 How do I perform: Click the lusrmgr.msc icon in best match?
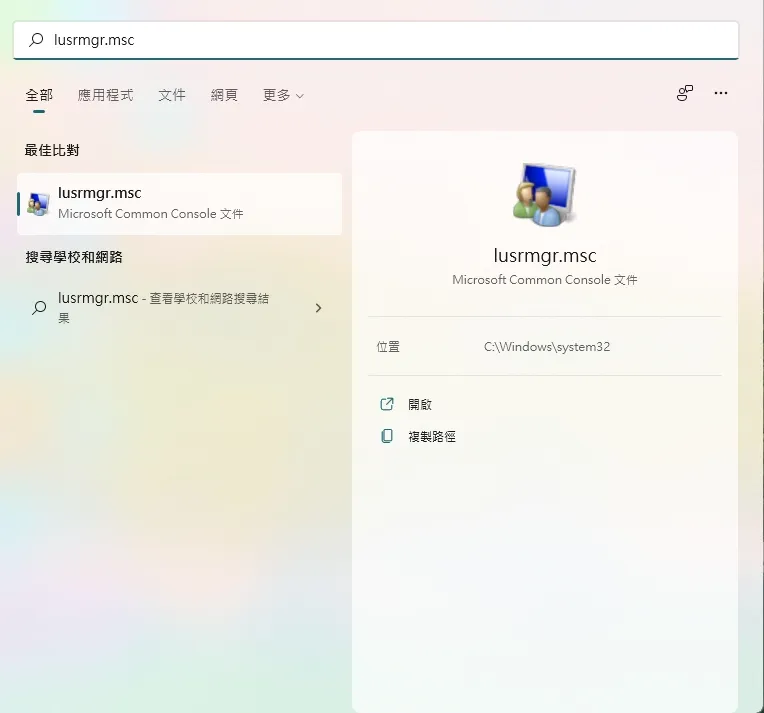pyautogui.click(x=38, y=204)
